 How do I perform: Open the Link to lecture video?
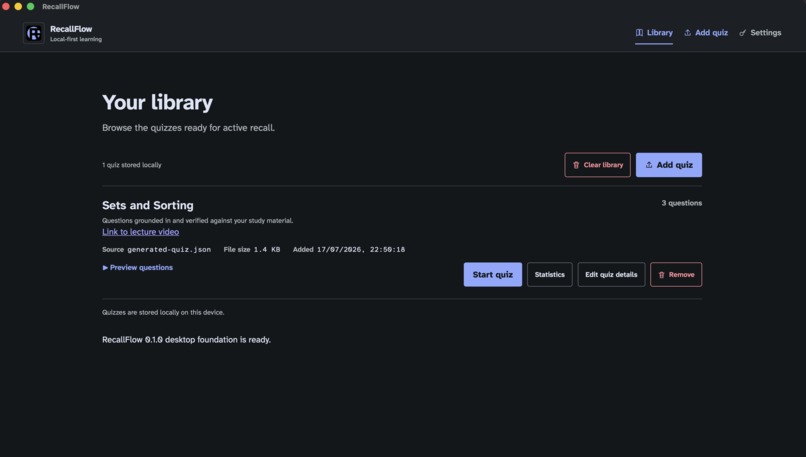(x=140, y=232)
